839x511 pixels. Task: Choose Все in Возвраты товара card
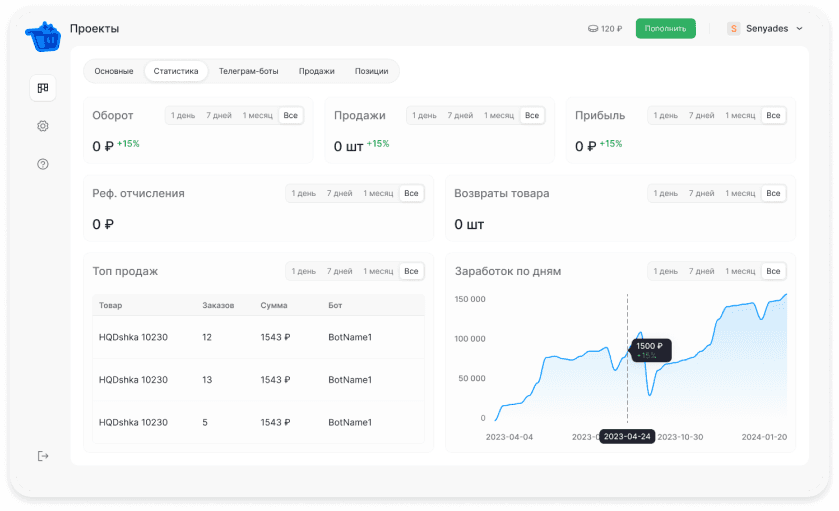point(773,193)
